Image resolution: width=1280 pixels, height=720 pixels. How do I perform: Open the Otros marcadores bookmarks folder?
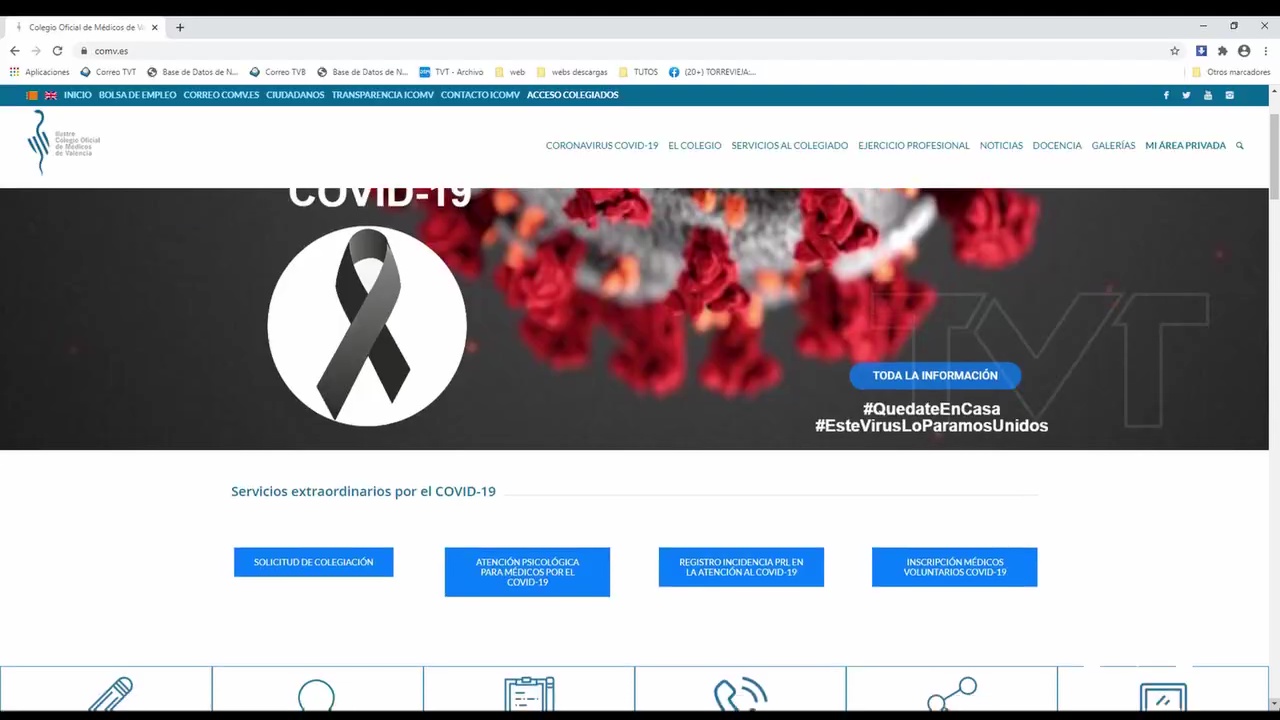pyautogui.click(x=1231, y=72)
